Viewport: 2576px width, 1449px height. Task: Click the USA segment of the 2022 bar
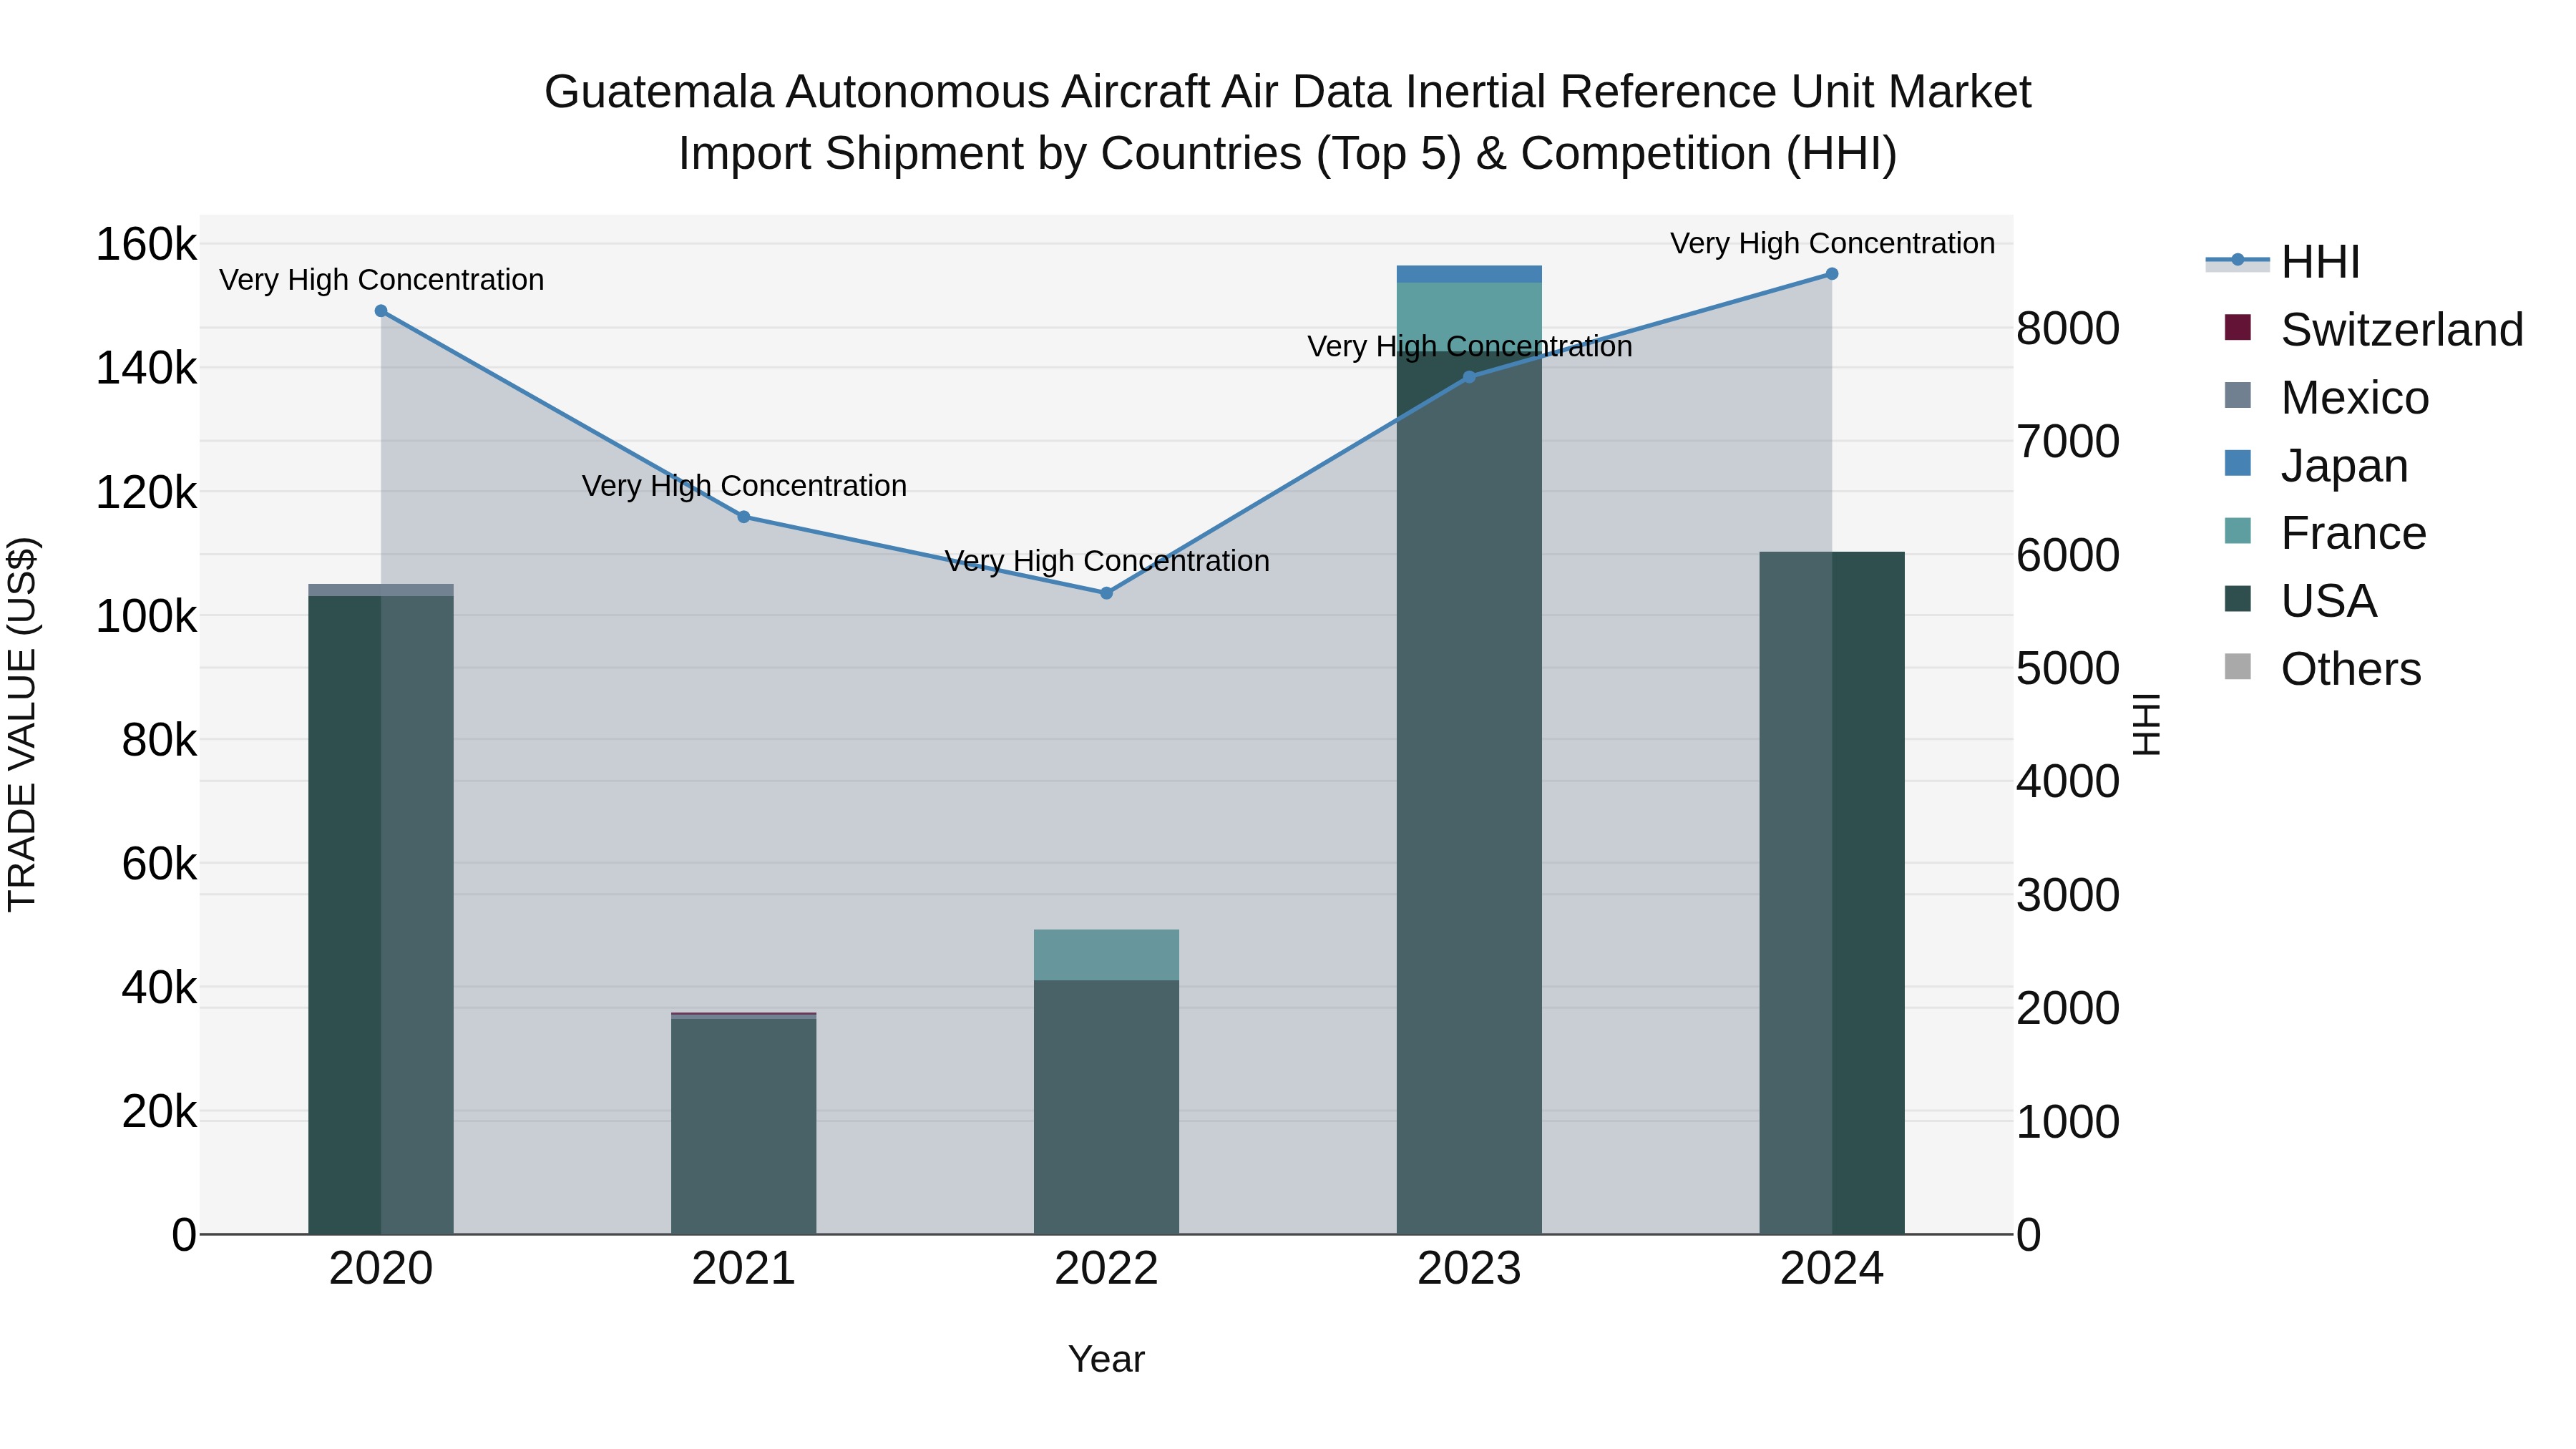(x=1107, y=1107)
